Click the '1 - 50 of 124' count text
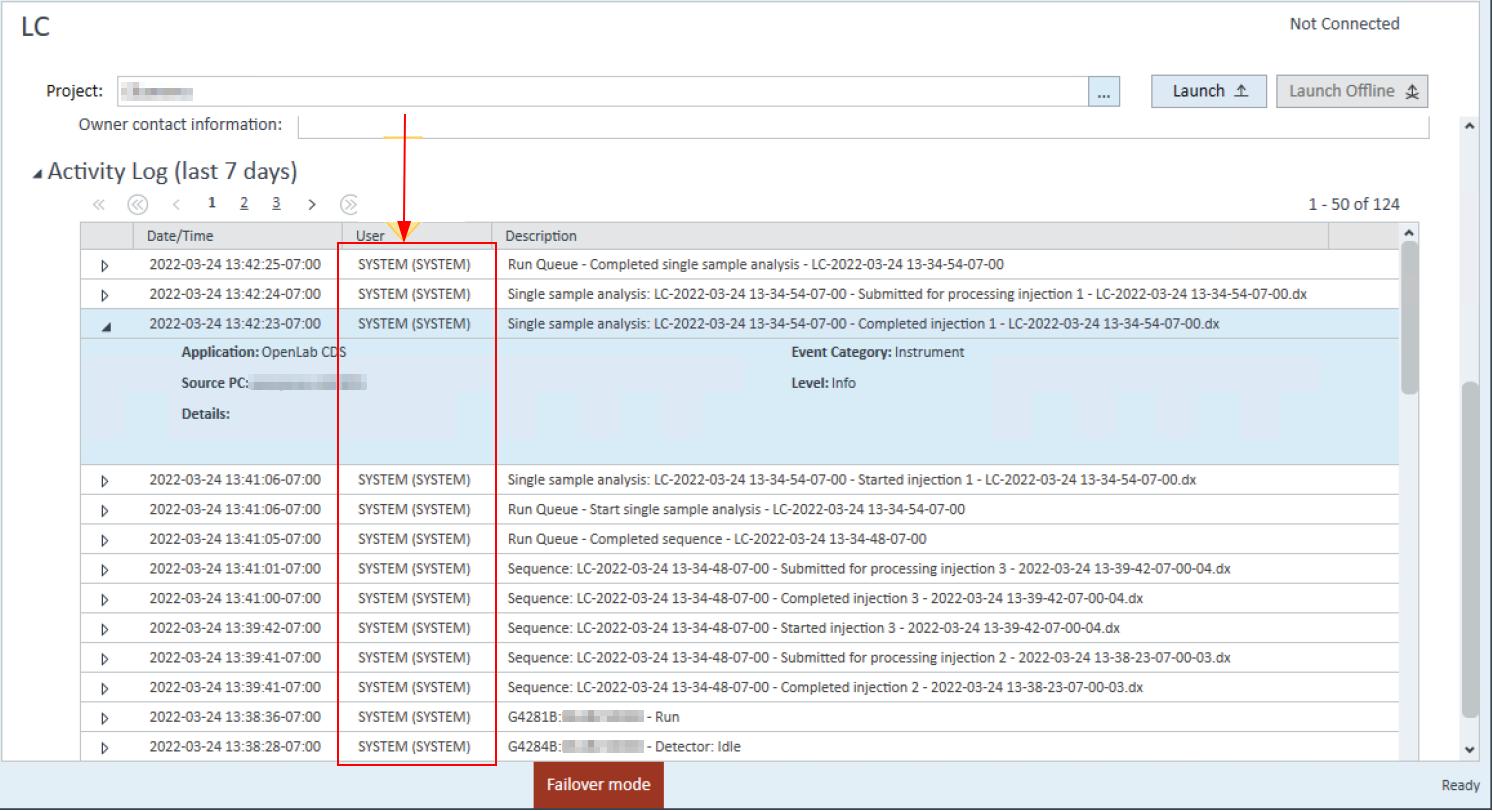Image resolution: width=1493 pixels, height=811 pixels. tap(1354, 205)
